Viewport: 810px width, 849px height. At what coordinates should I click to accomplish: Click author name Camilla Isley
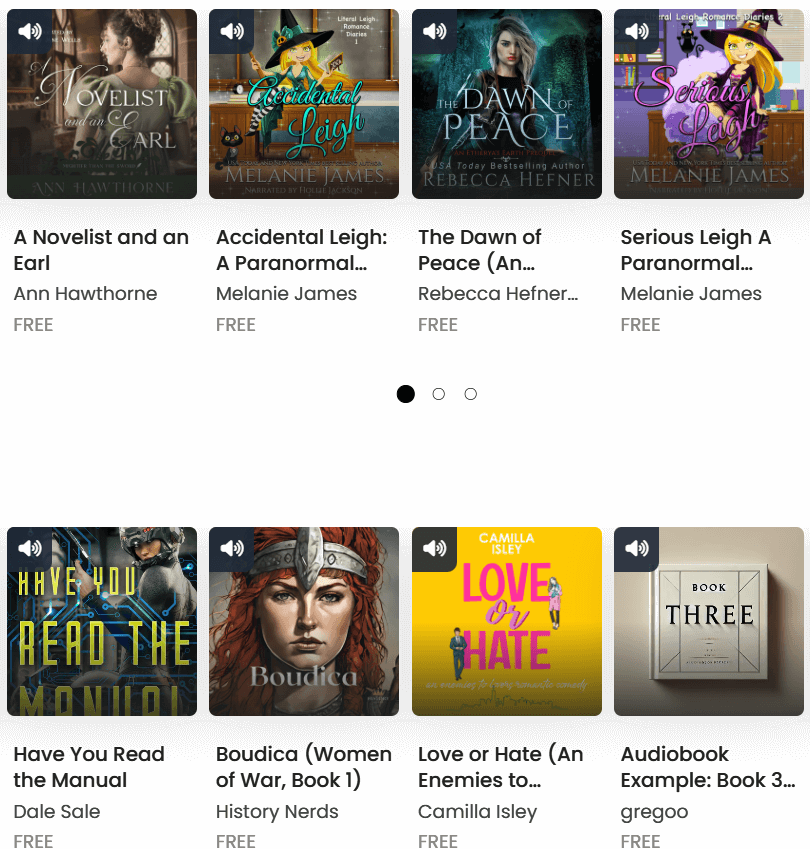click(x=478, y=812)
